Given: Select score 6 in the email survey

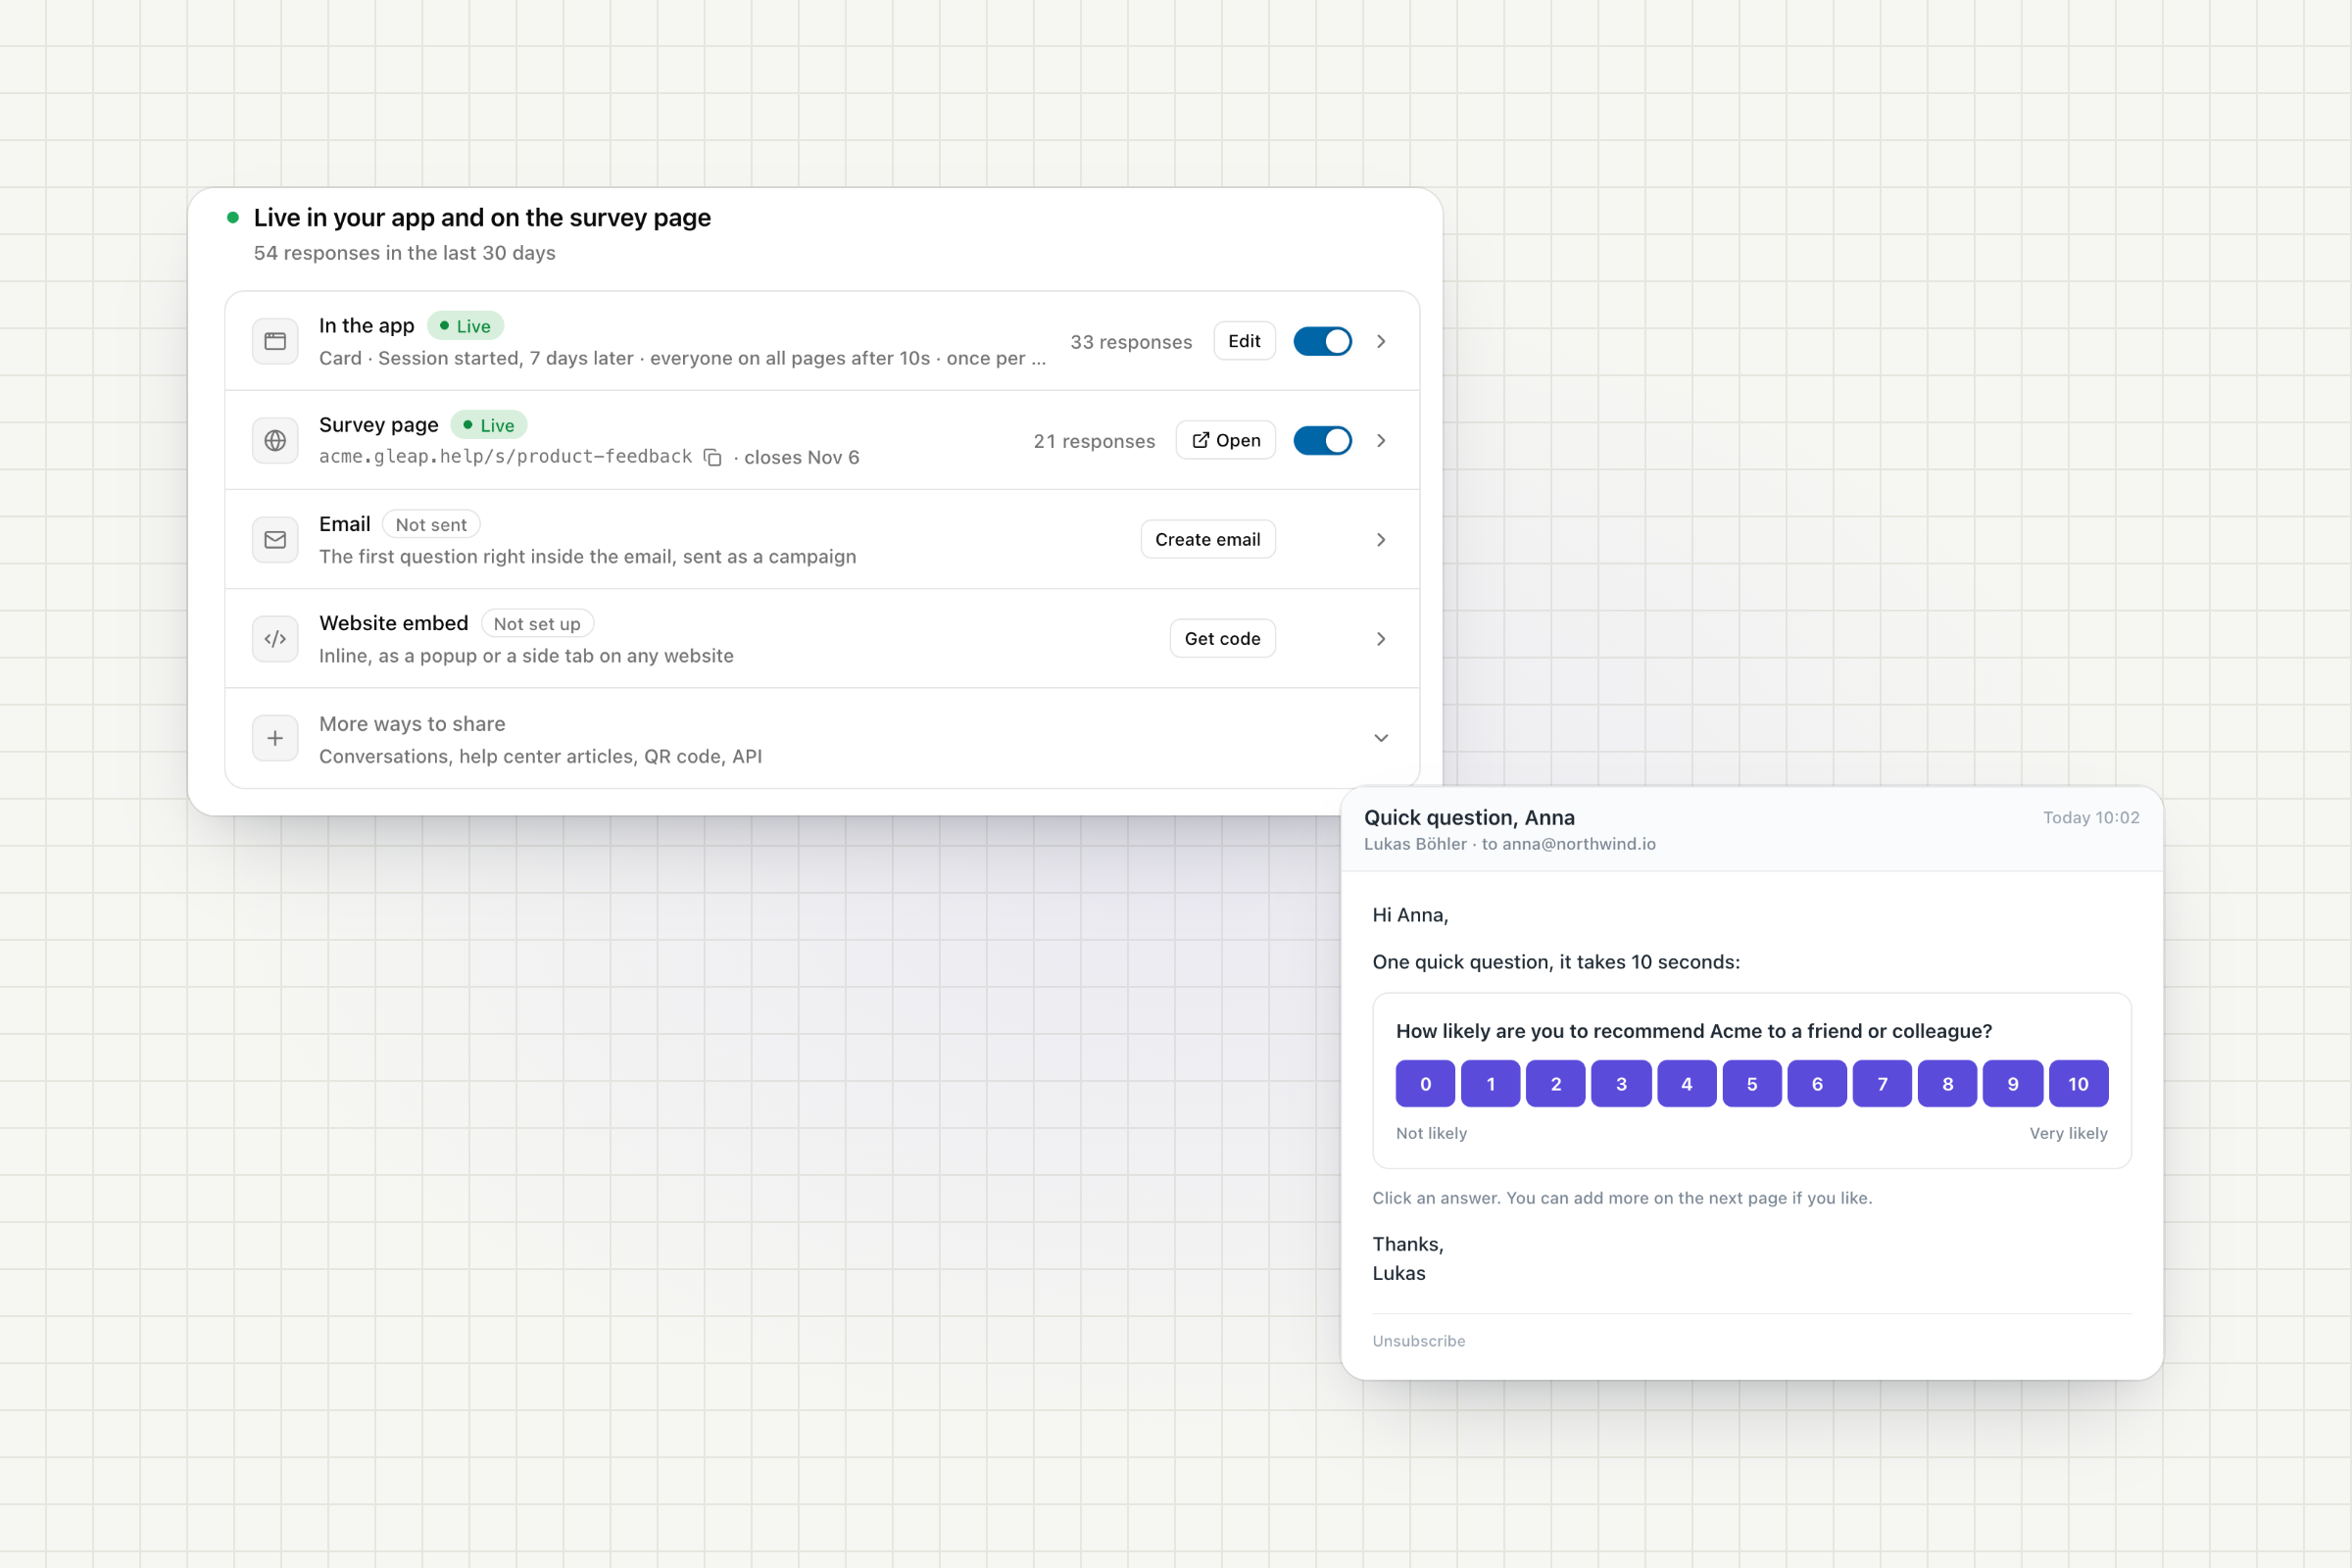Looking at the screenshot, I should click(x=1817, y=1084).
